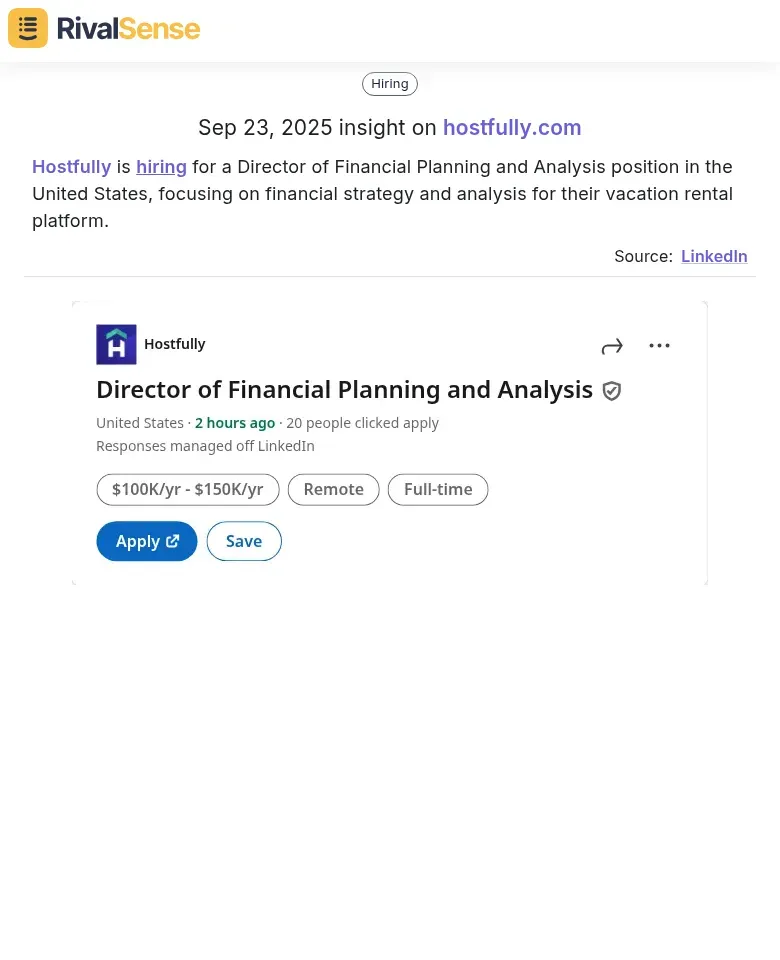Image resolution: width=780 pixels, height=960 pixels.
Task: Click the 2 hours ago timestamp
Action: pyautogui.click(x=234, y=422)
